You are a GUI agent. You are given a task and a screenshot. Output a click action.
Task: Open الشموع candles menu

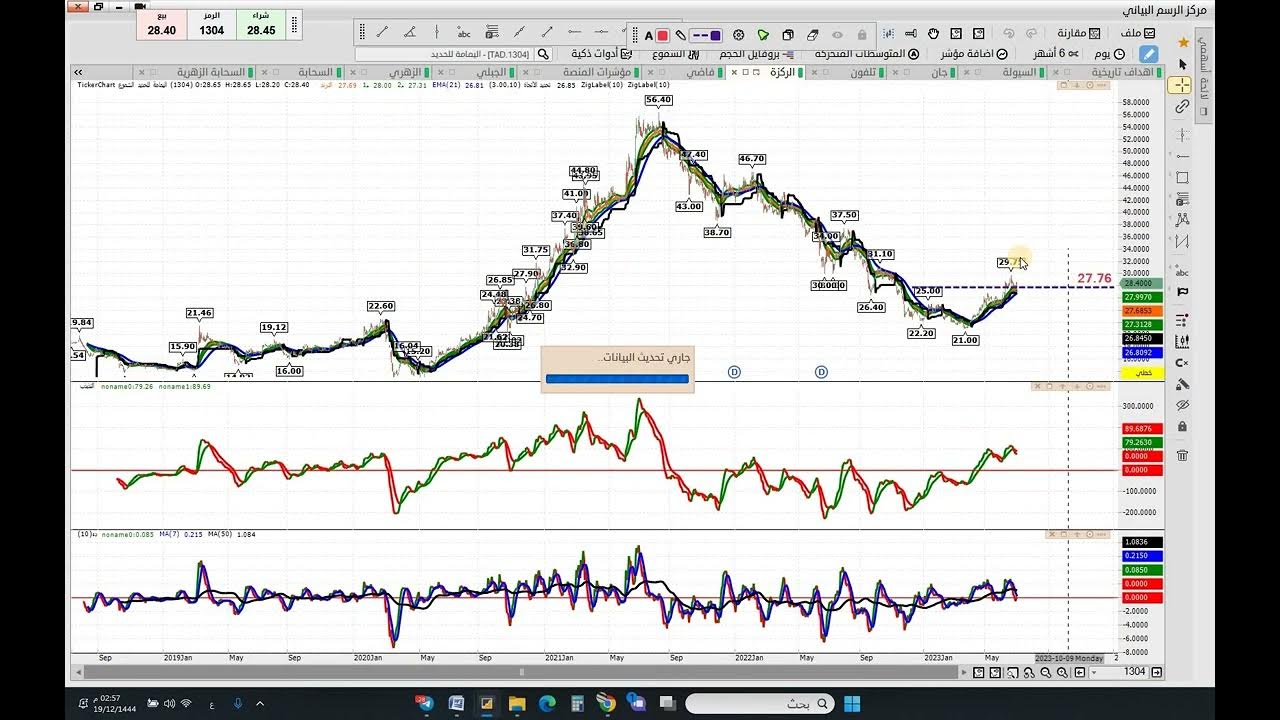tap(678, 54)
